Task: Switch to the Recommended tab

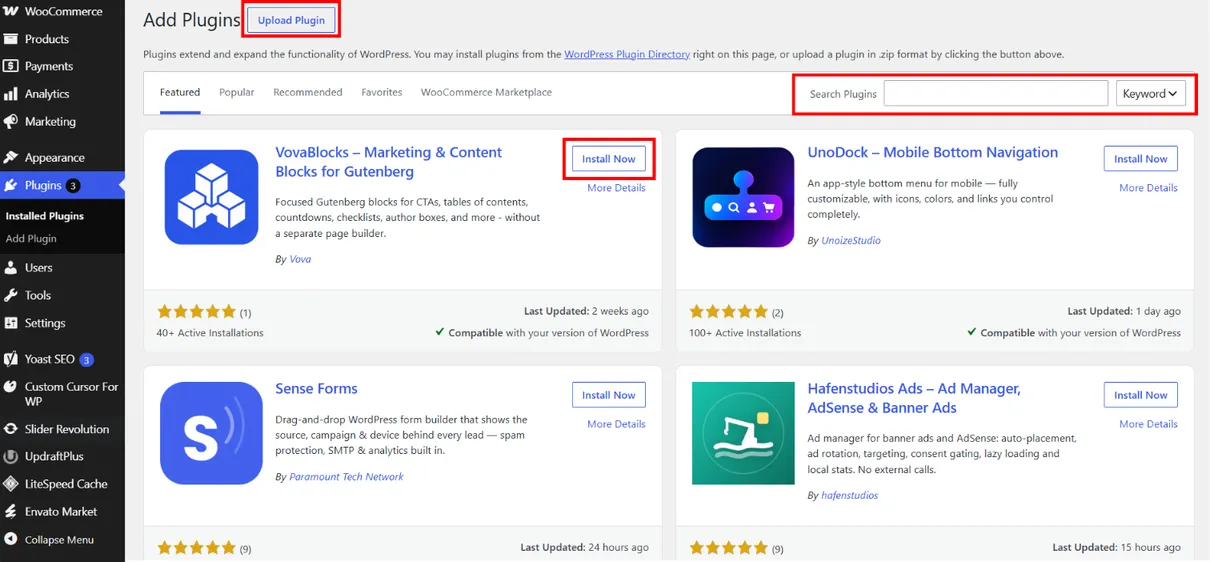Action: click(308, 92)
